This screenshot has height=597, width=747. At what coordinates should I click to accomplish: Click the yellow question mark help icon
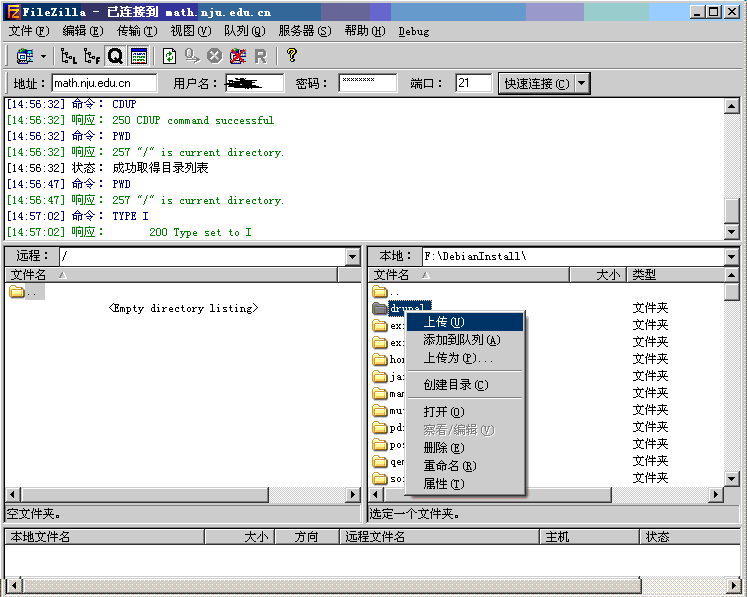coord(291,56)
